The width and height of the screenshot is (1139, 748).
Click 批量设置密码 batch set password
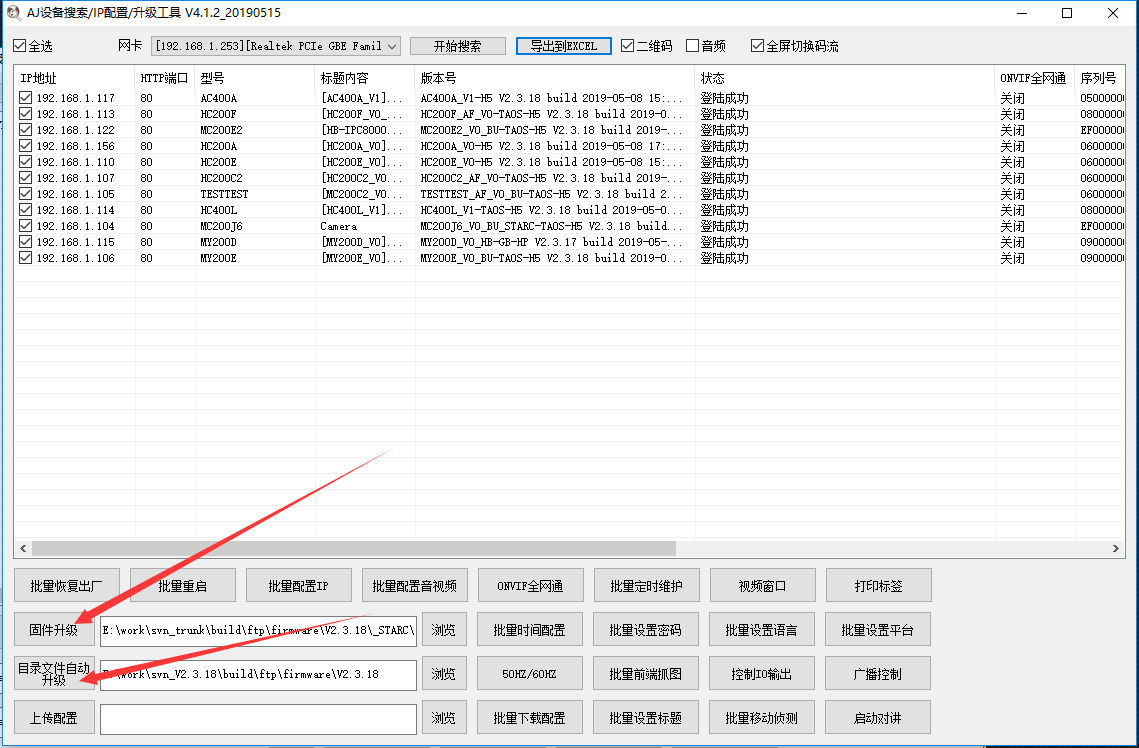pos(646,629)
